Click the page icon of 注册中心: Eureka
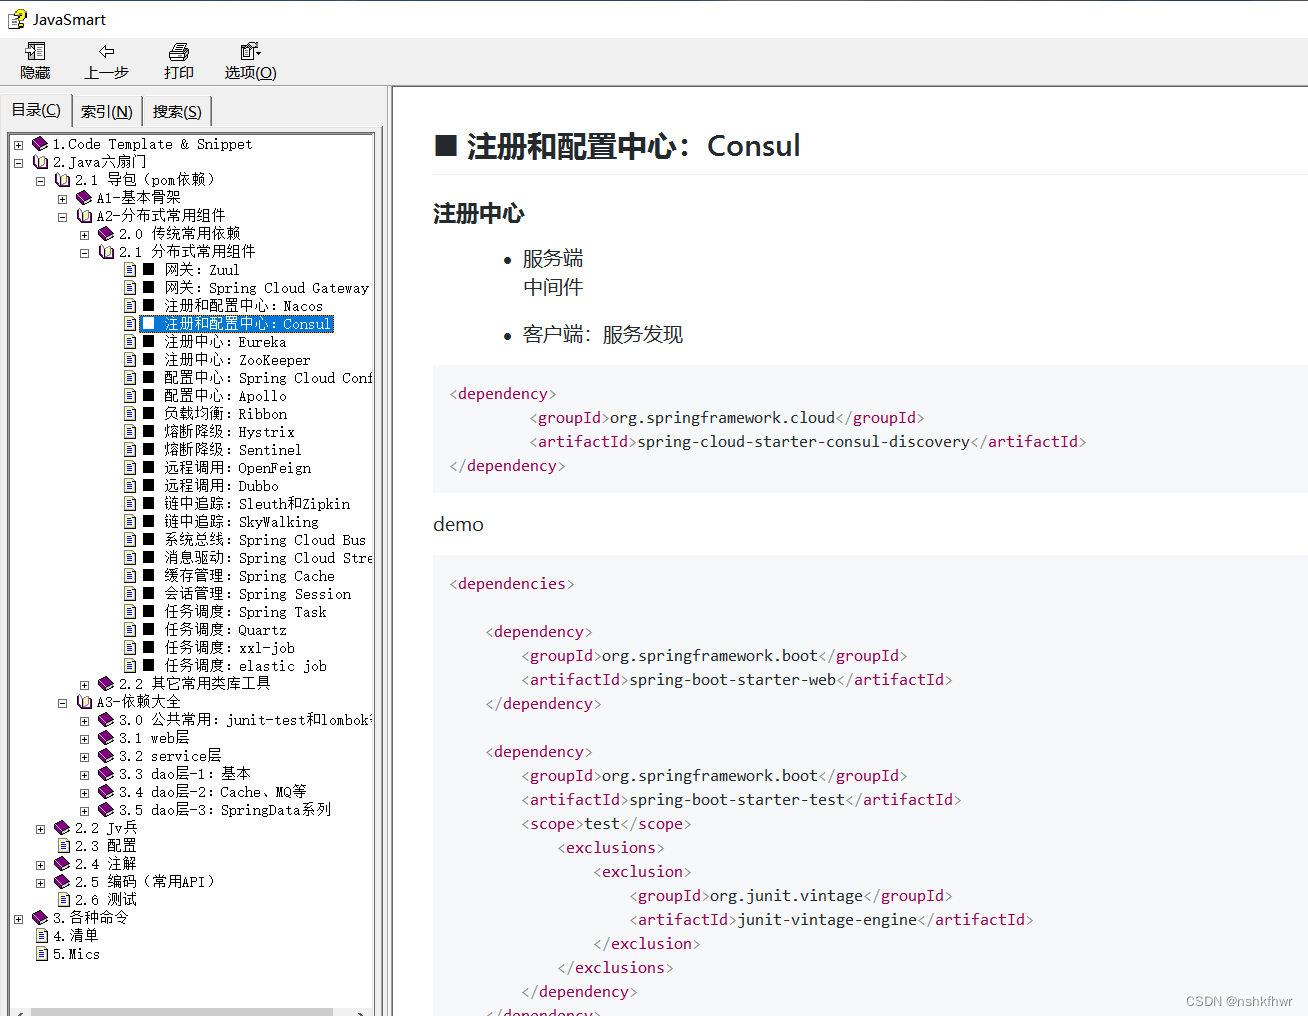This screenshot has width=1308, height=1016. tap(130, 342)
